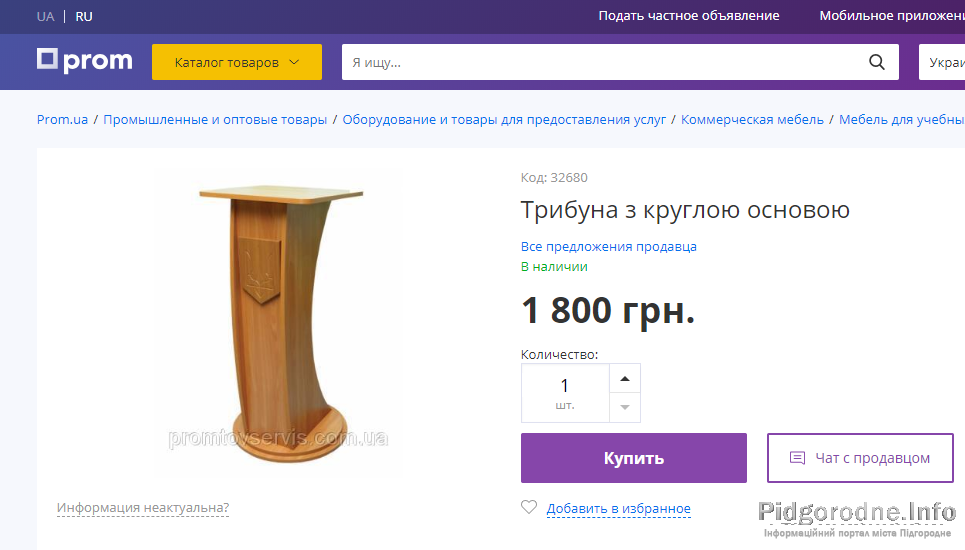The image size is (965, 550).
Task: Switch language to UA
Action: pyautogui.click(x=46, y=17)
